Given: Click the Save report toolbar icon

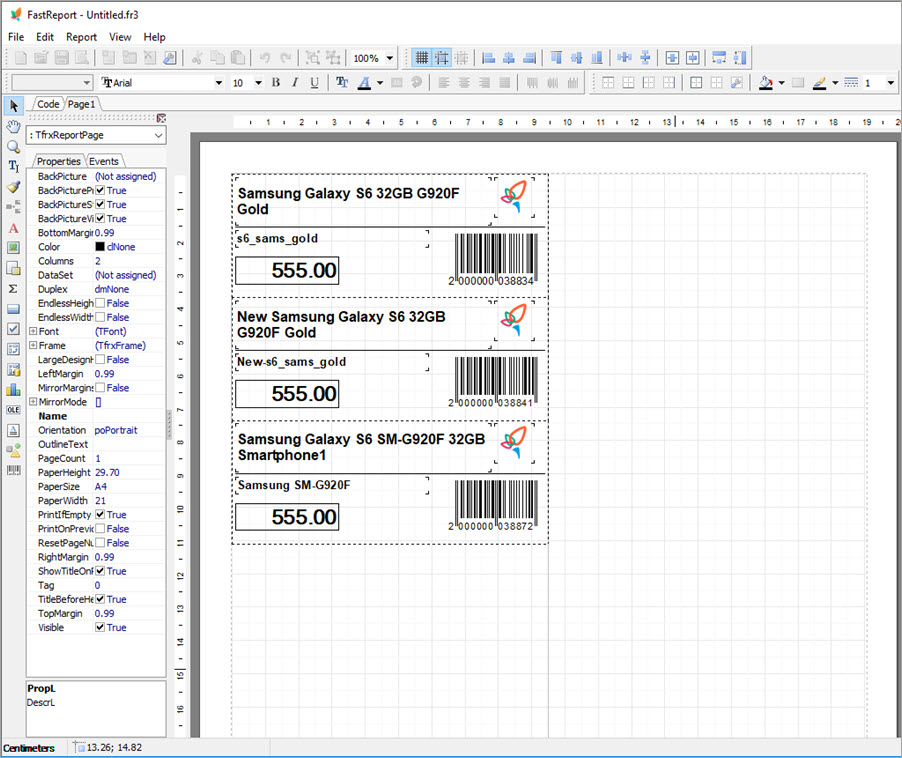Looking at the screenshot, I should pyautogui.click(x=62, y=58).
